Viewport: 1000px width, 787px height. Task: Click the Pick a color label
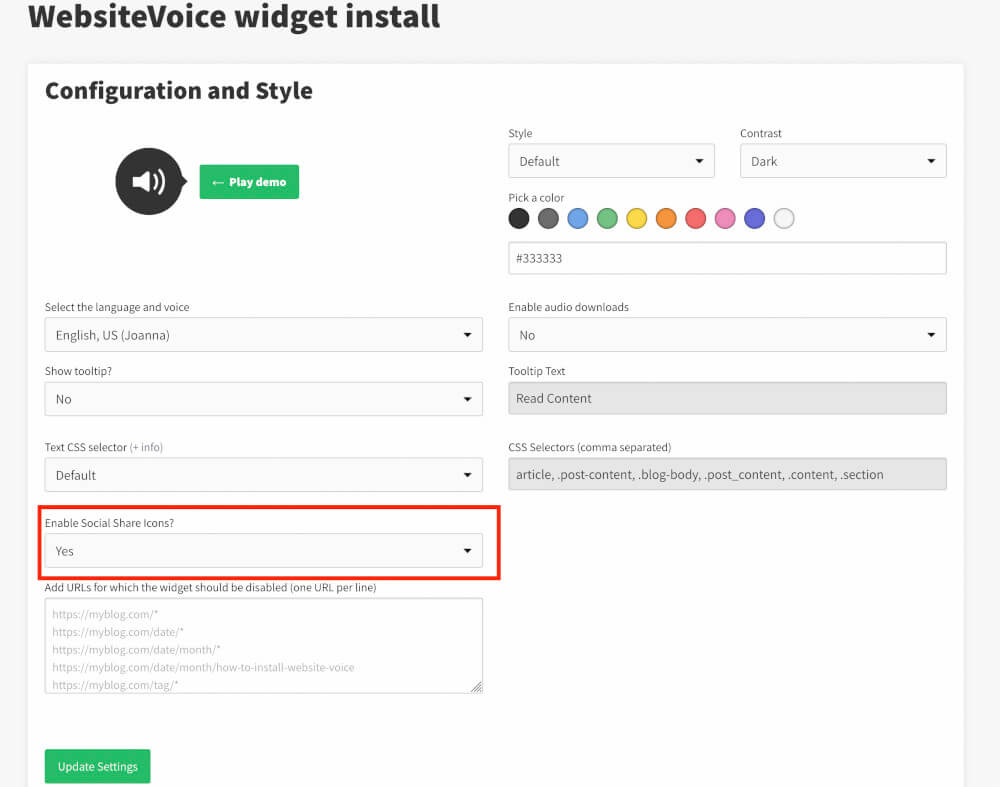(x=536, y=198)
